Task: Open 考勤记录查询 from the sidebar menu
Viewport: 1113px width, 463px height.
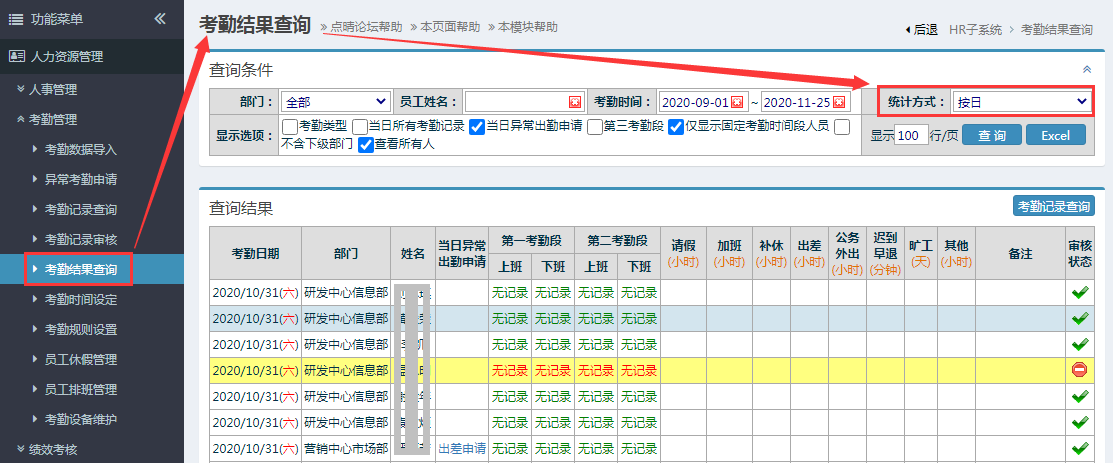Action: click(80, 209)
